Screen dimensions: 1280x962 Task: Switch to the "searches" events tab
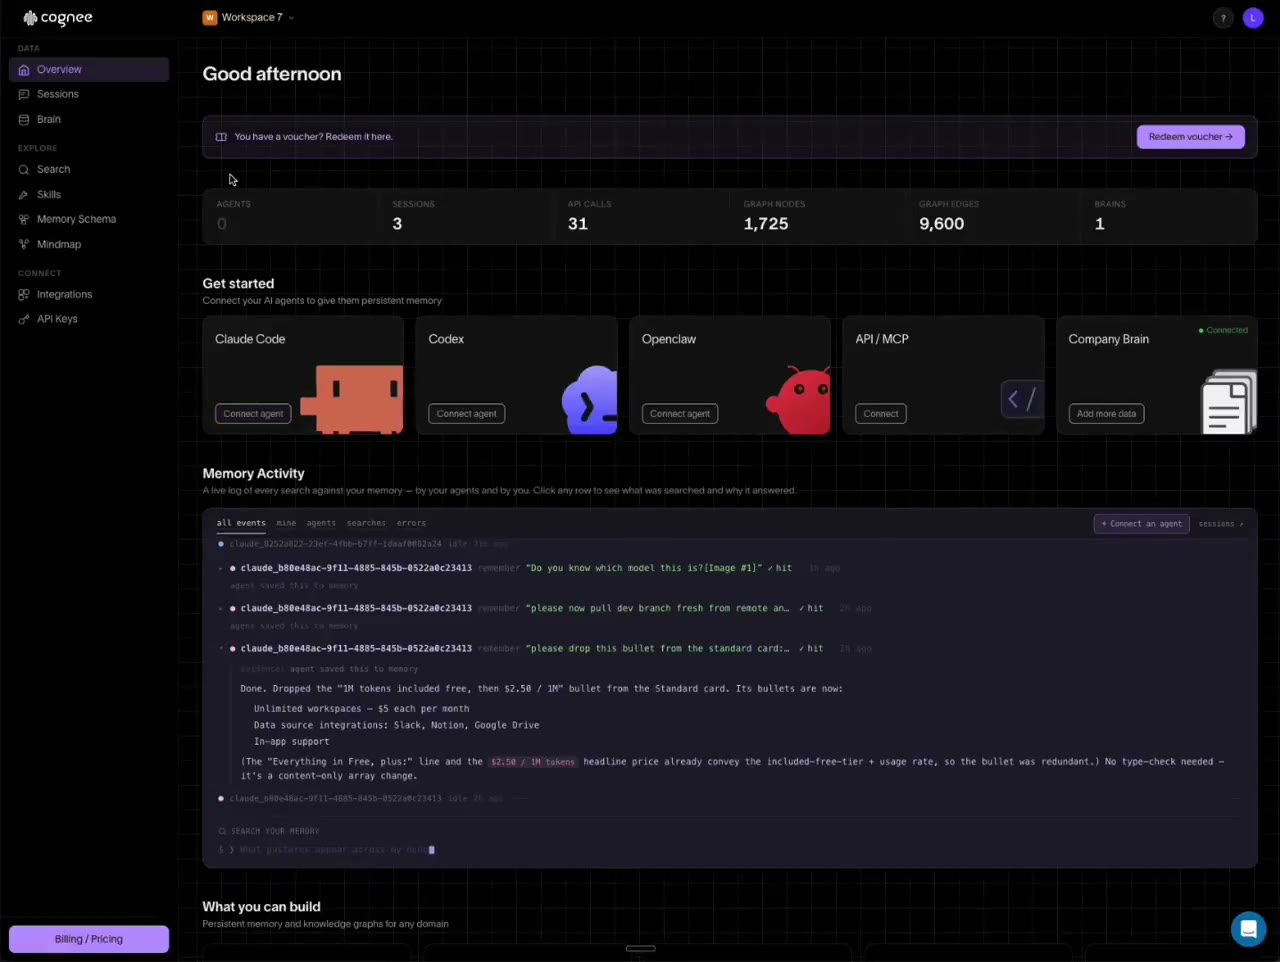point(366,523)
